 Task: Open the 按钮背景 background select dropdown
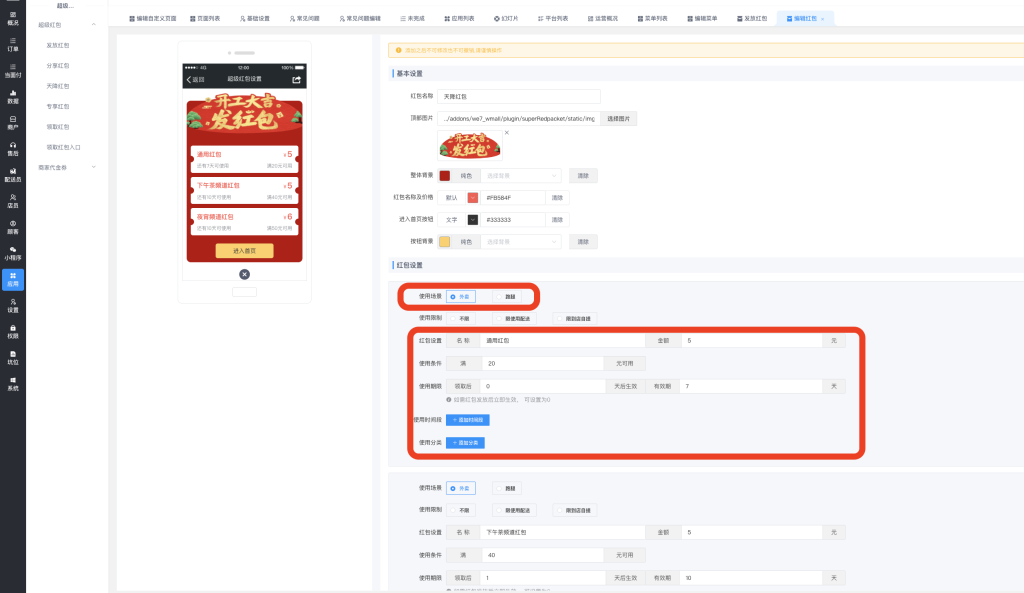(x=521, y=241)
